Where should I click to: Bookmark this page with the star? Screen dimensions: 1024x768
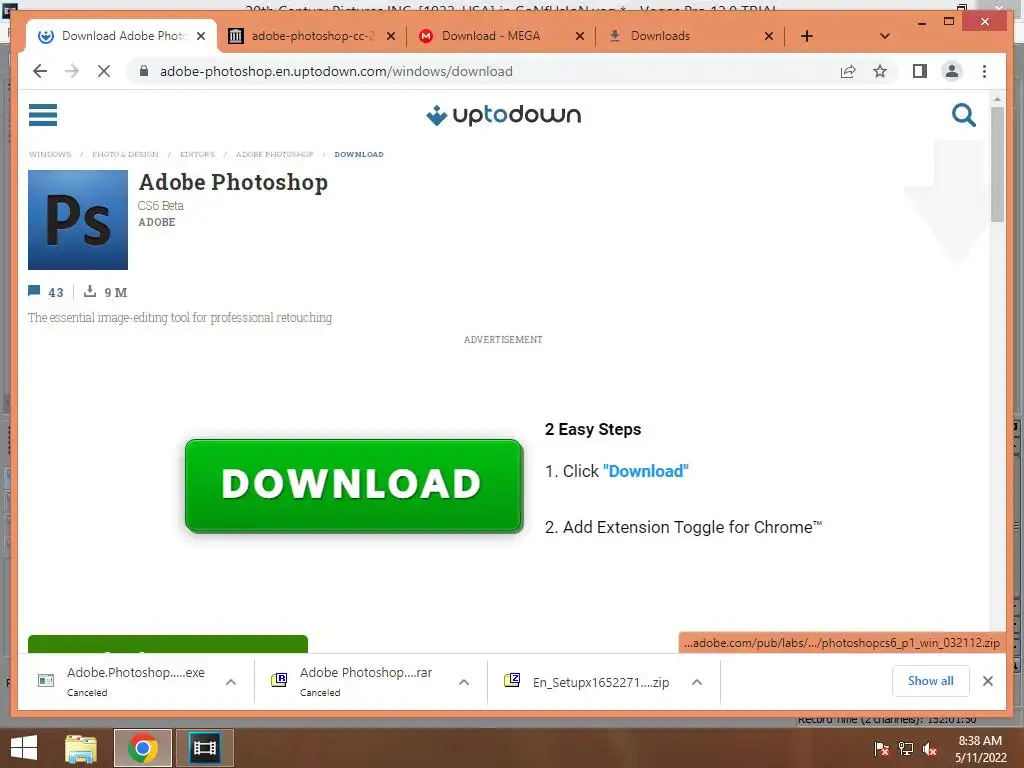pyautogui.click(x=880, y=71)
